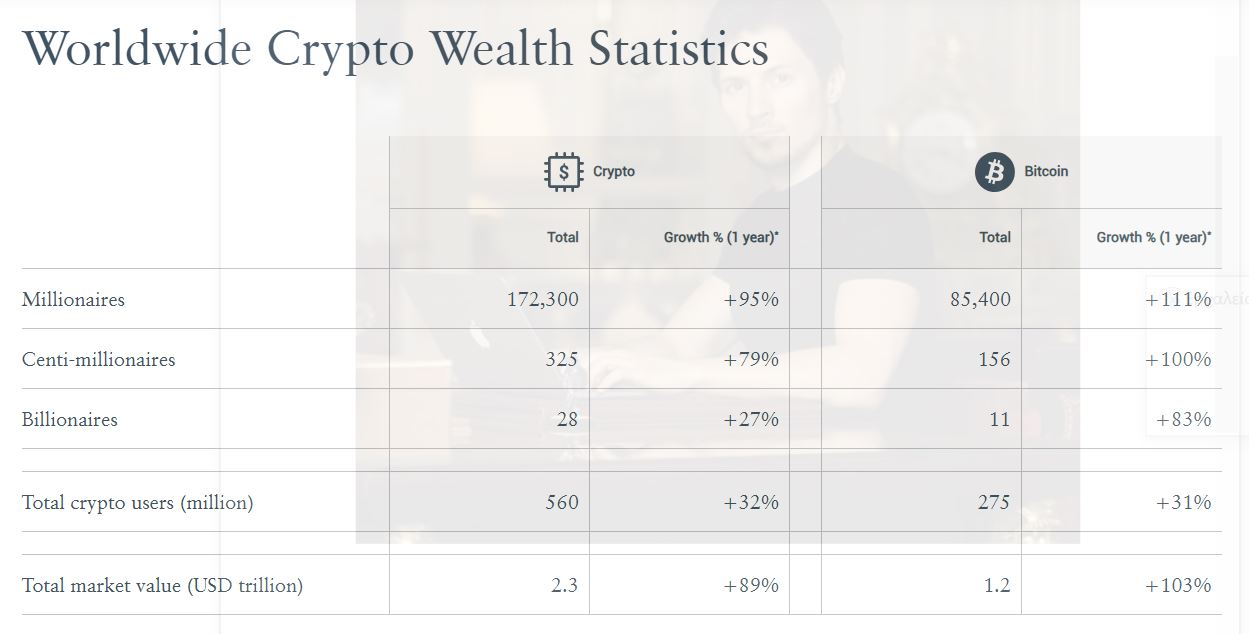Click the Crypto Growth % (1 year) header
Image resolution: width=1249 pixels, height=634 pixels.
(x=721, y=238)
